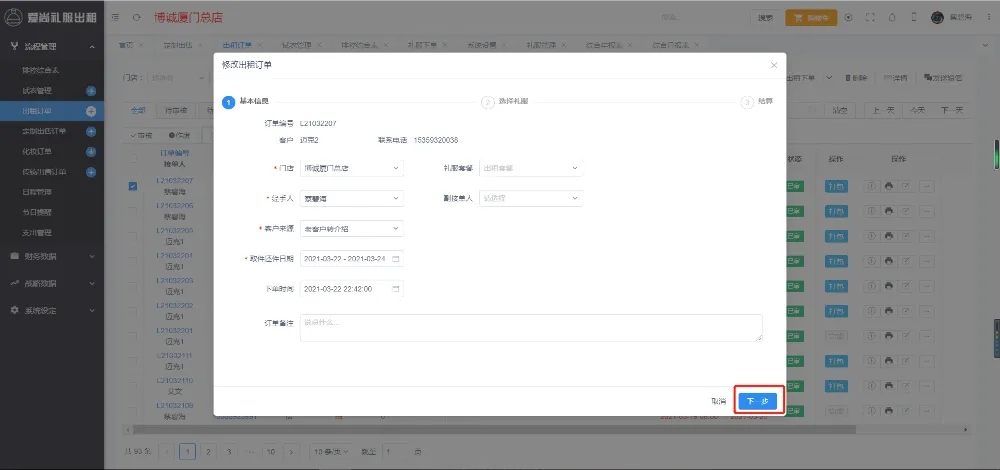Open notifications via the bell icon

(890, 17)
